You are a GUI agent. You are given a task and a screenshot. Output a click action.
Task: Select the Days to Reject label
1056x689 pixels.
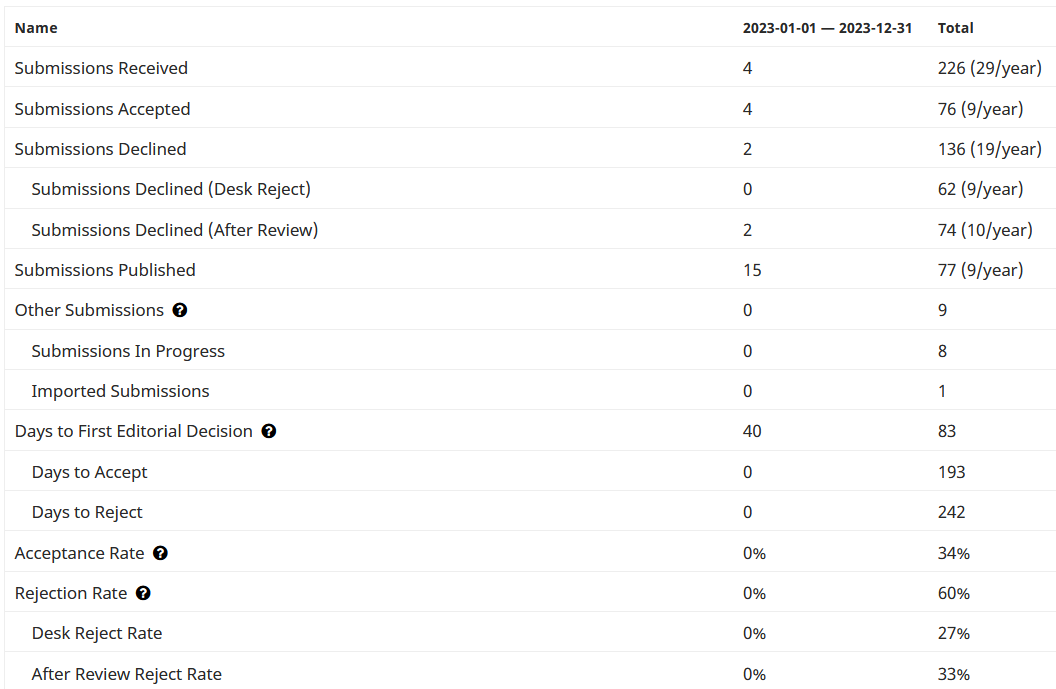tap(87, 512)
